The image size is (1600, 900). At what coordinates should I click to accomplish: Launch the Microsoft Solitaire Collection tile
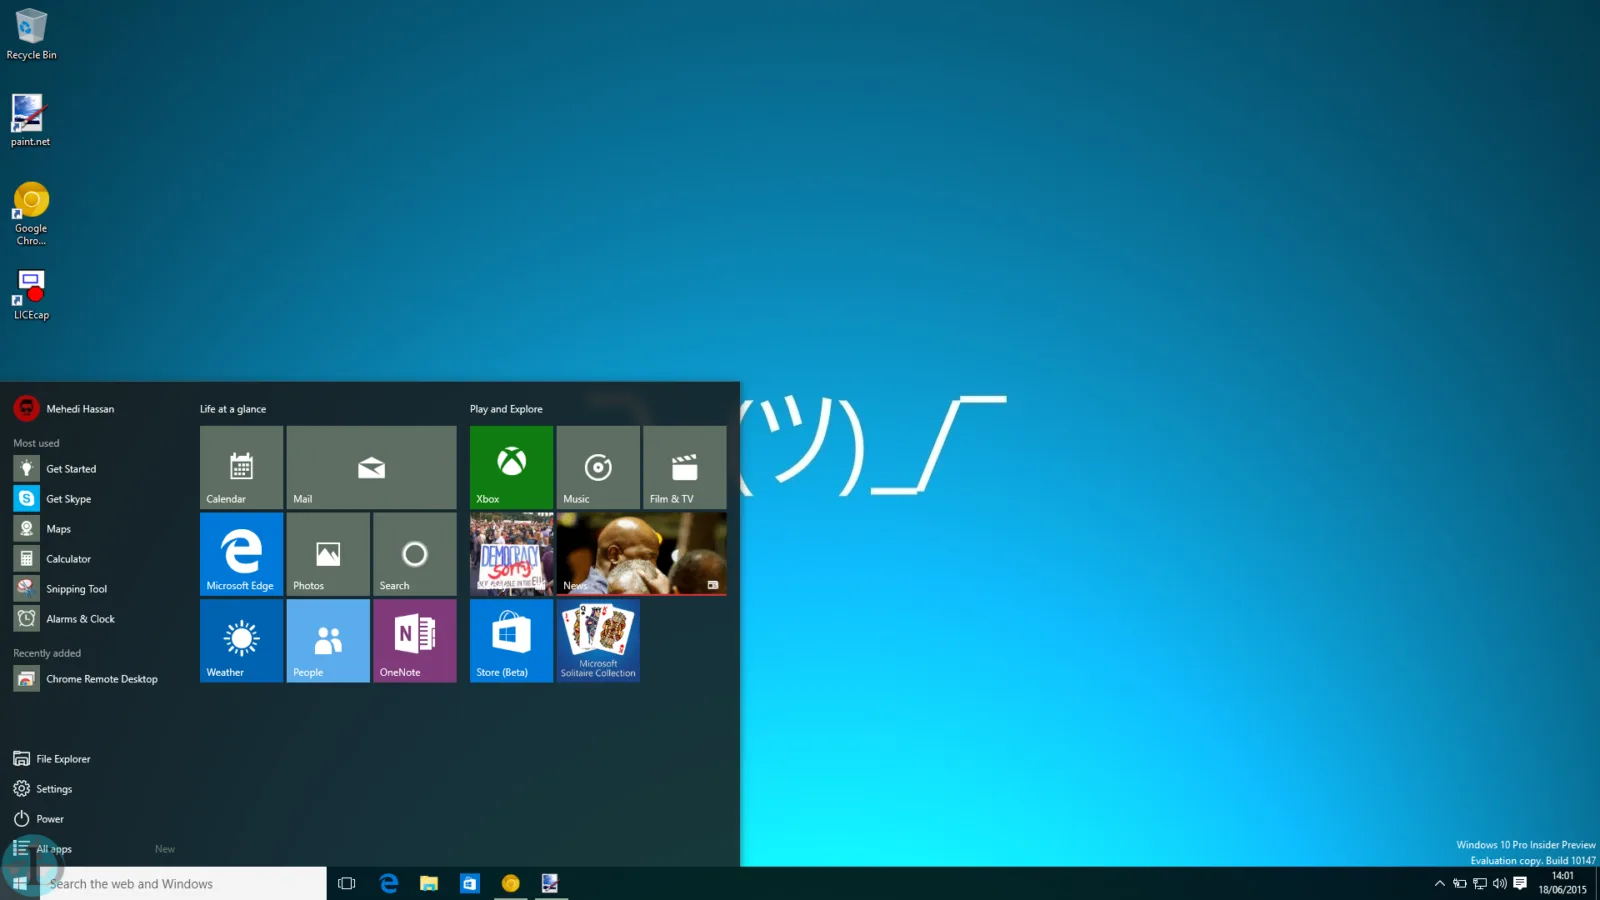[x=598, y=641]
